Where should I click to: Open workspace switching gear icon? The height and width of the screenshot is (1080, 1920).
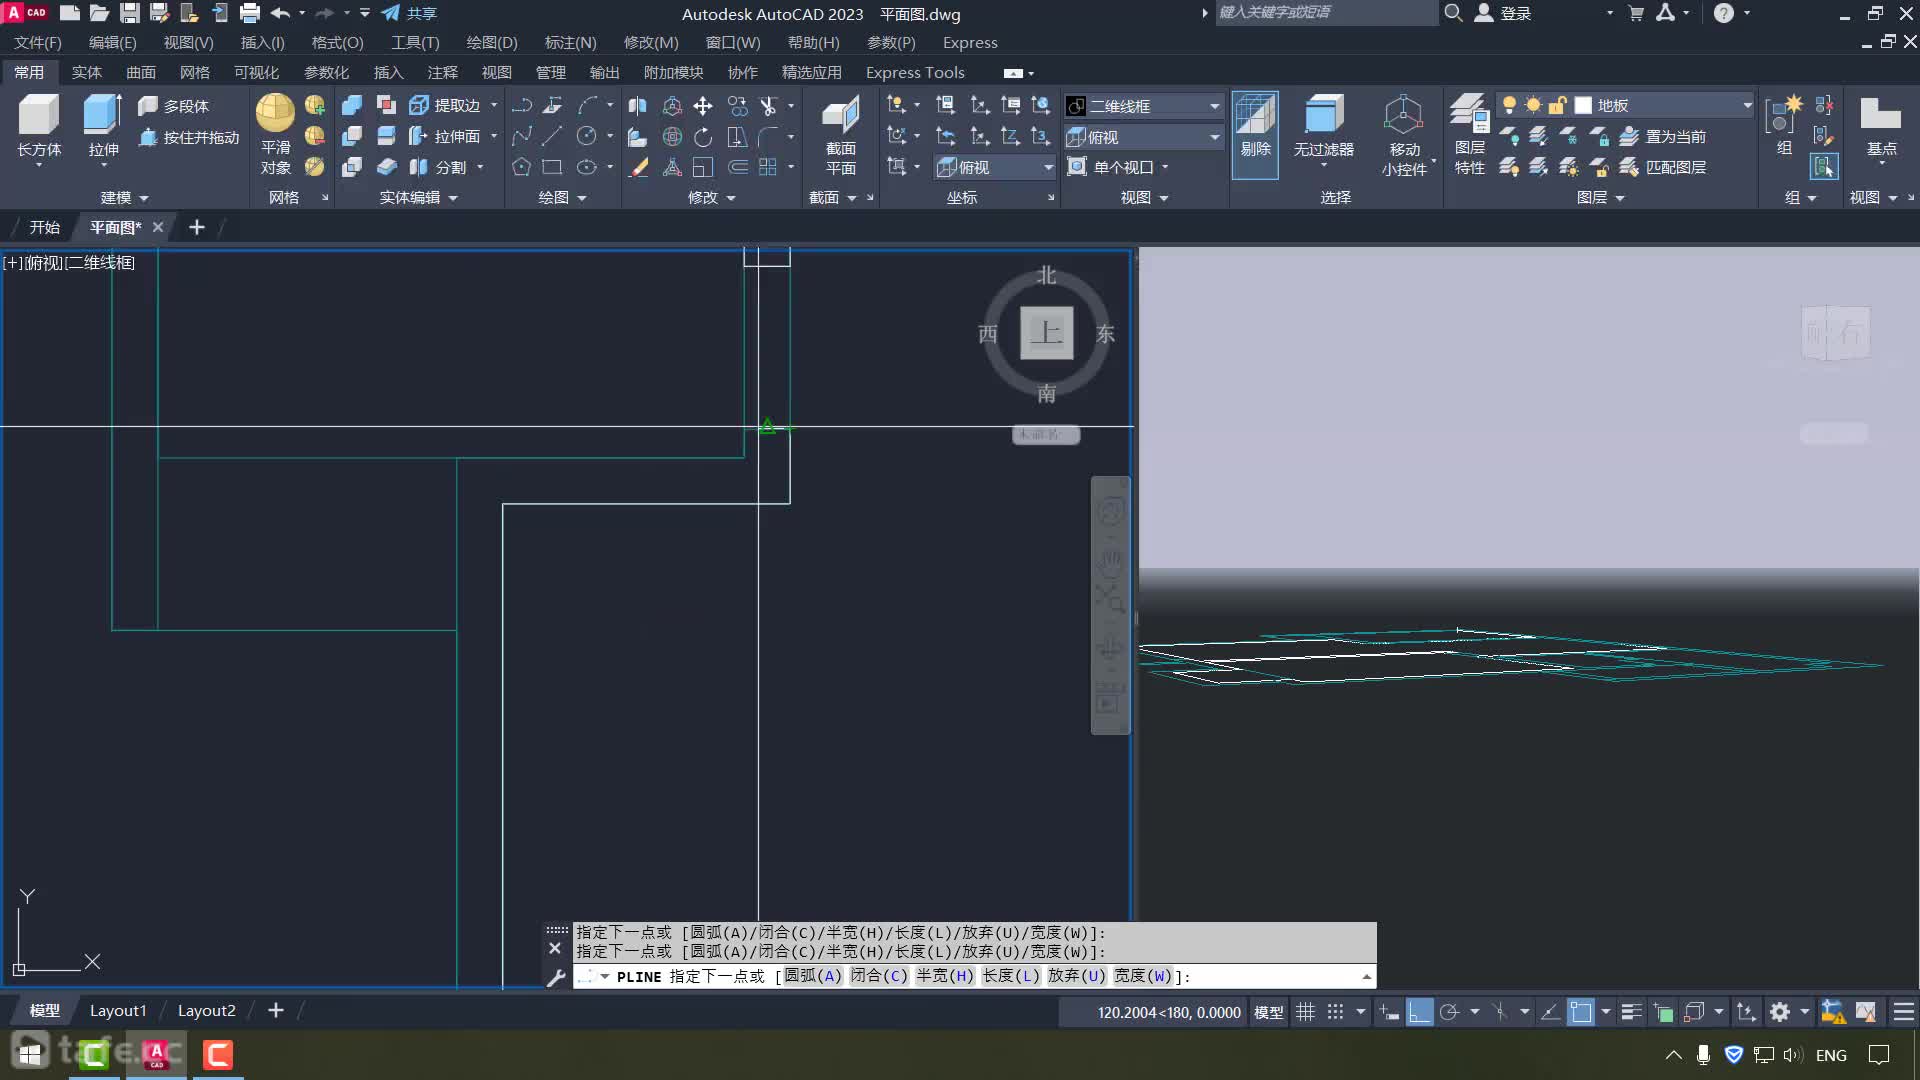click(x=1780, y=1012)
